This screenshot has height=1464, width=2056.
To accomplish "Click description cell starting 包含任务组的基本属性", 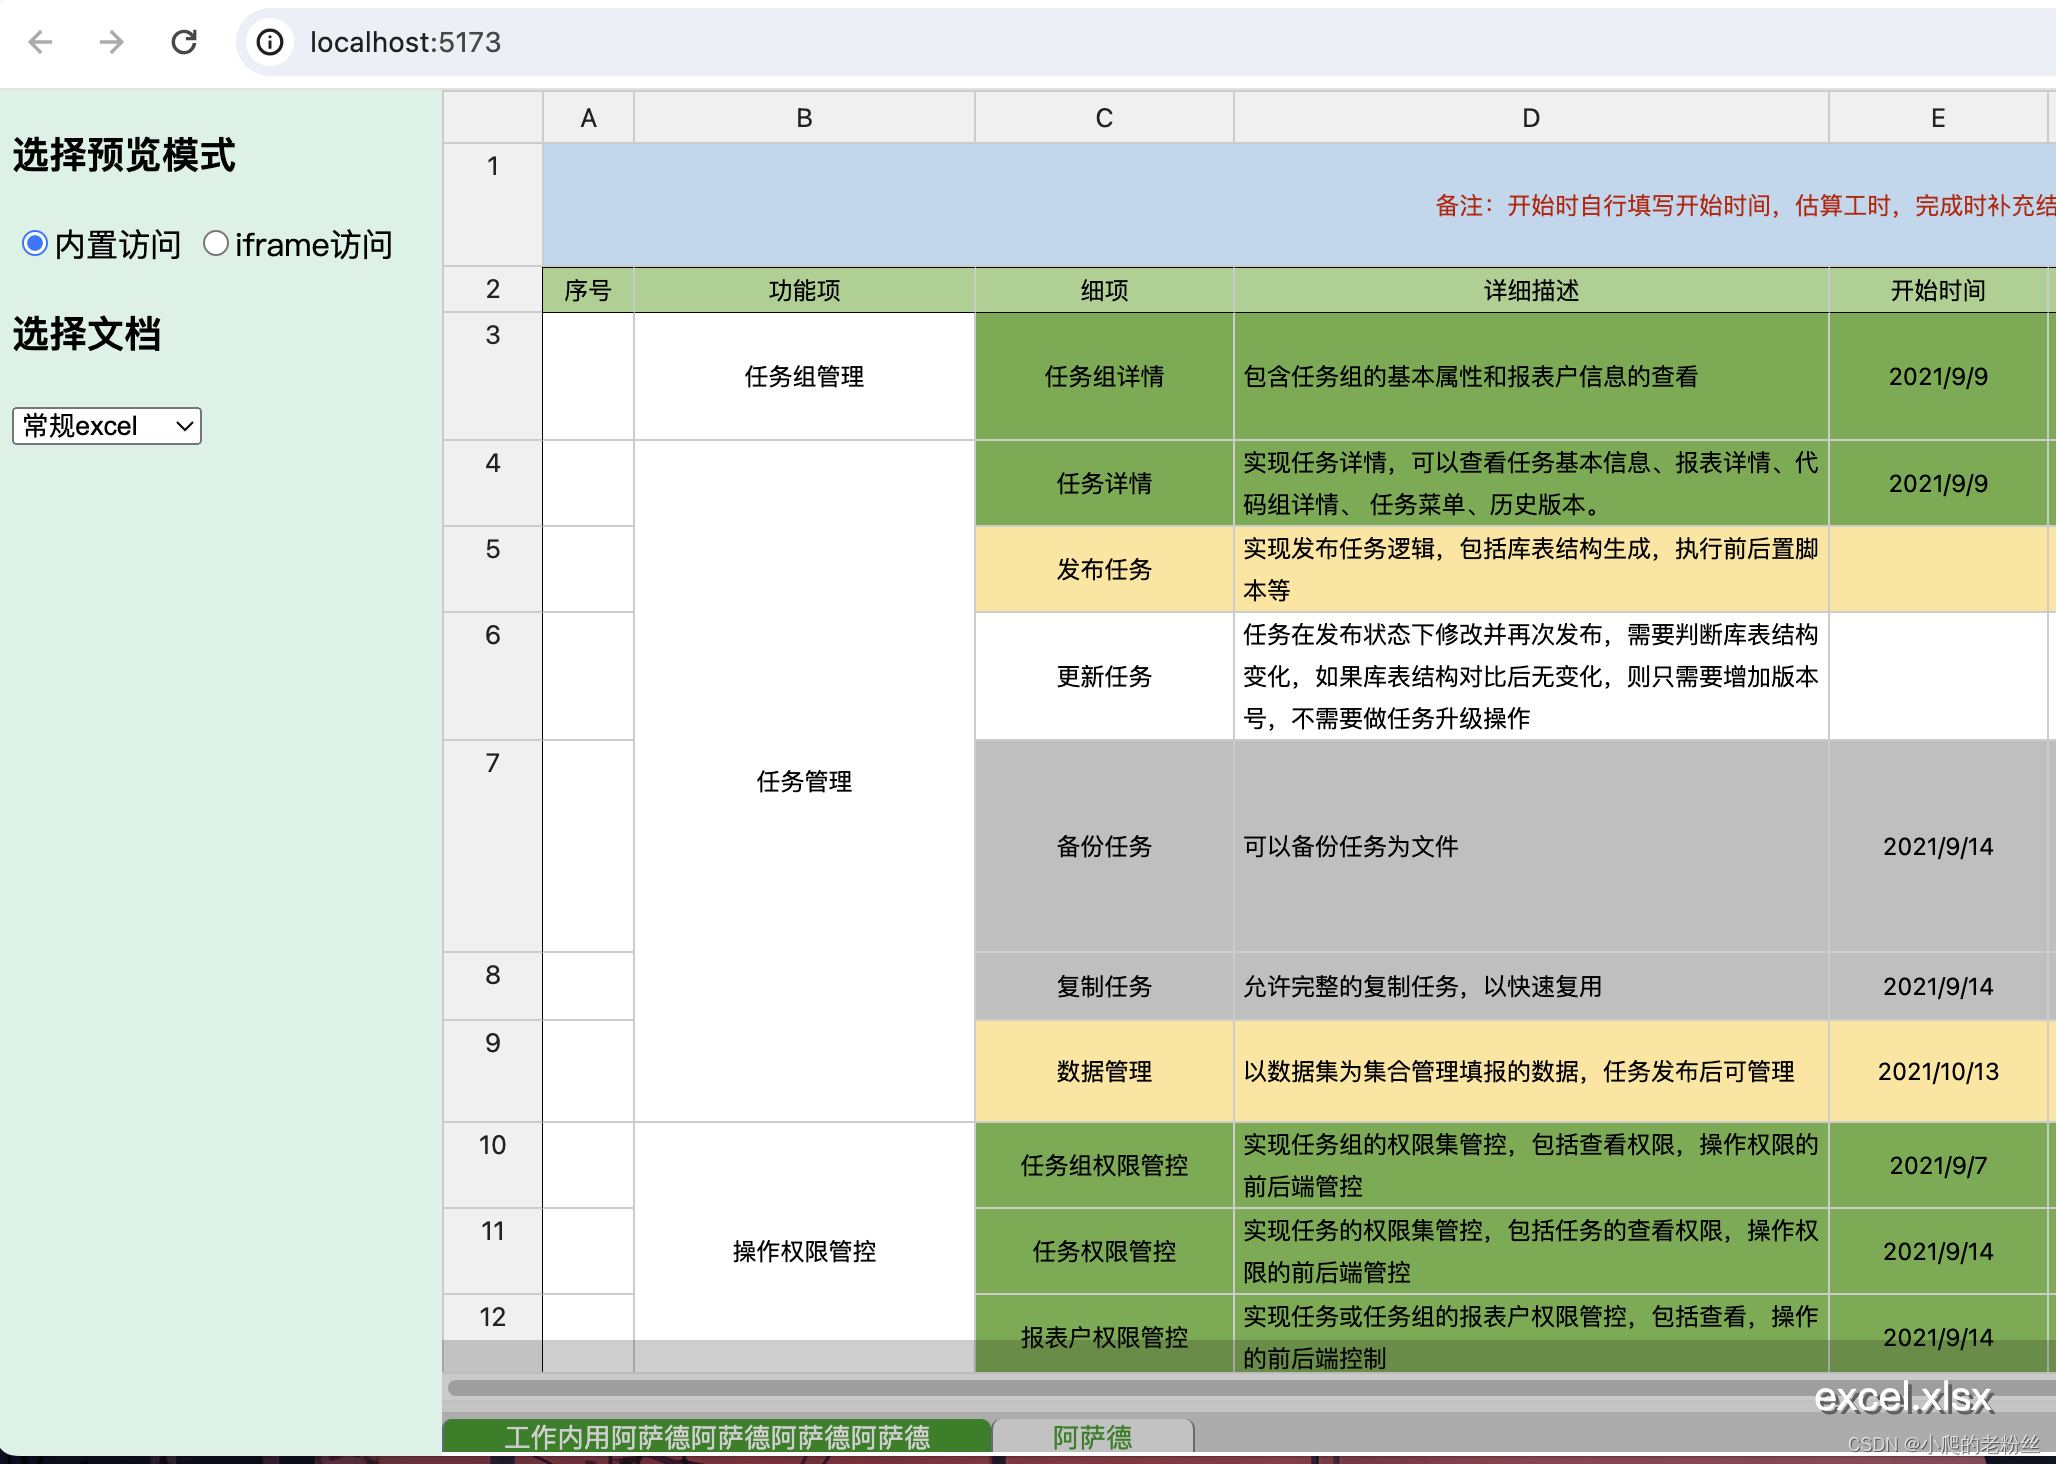I will coord(1531,376).
